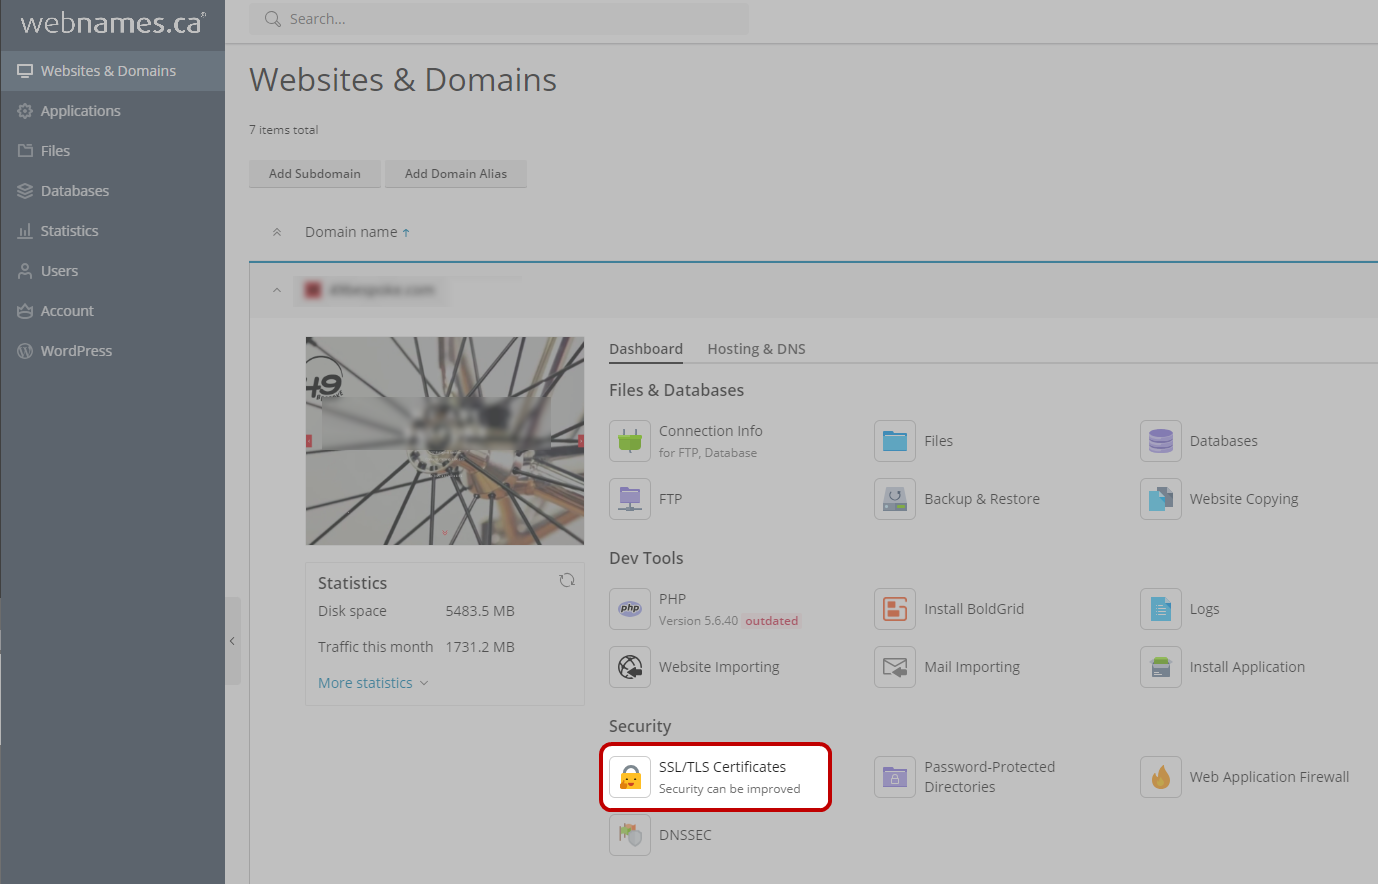Click the Install BoldGrid icon
This screenshot has height=884, width=1378.
tap(895, 609)
